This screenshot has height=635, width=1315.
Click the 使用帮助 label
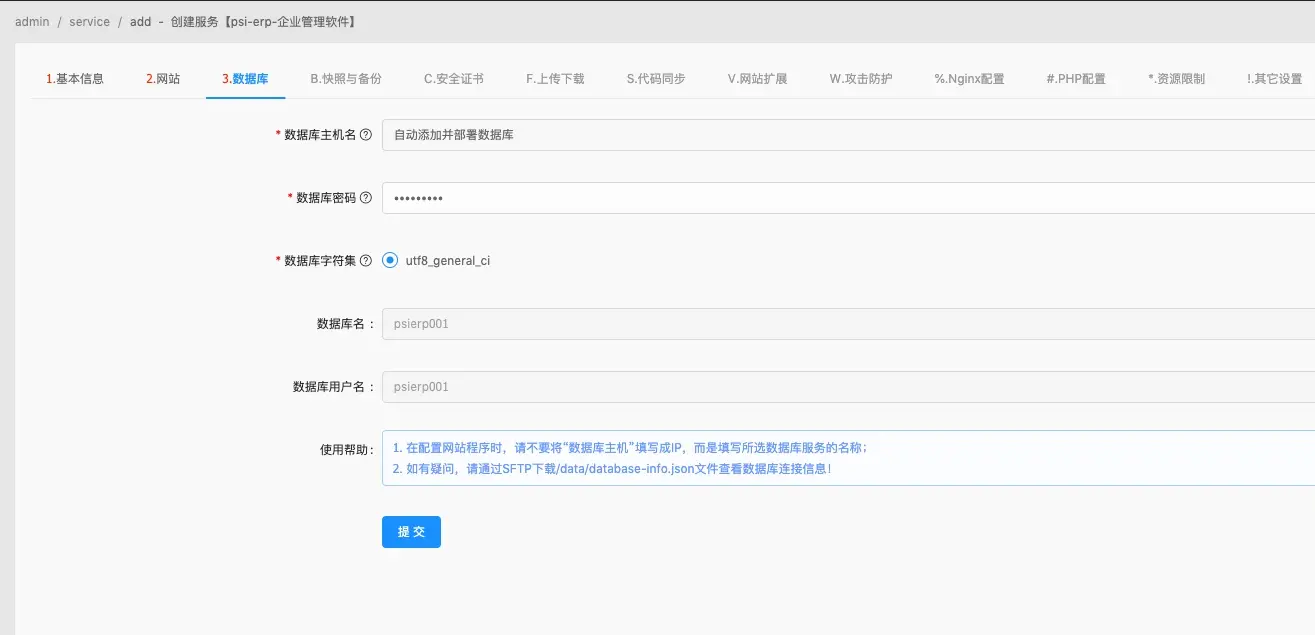coord(346,450)
